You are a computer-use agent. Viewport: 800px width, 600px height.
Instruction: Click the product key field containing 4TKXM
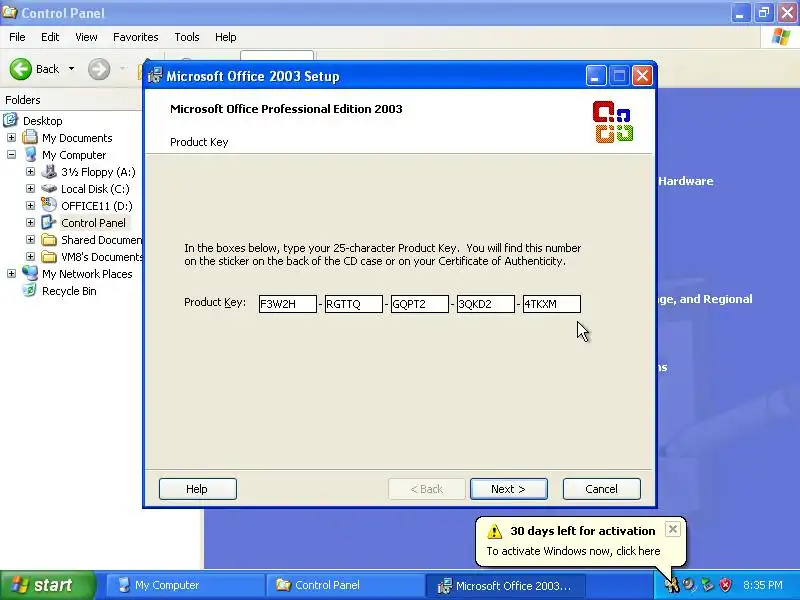click(x=552, y=304)
